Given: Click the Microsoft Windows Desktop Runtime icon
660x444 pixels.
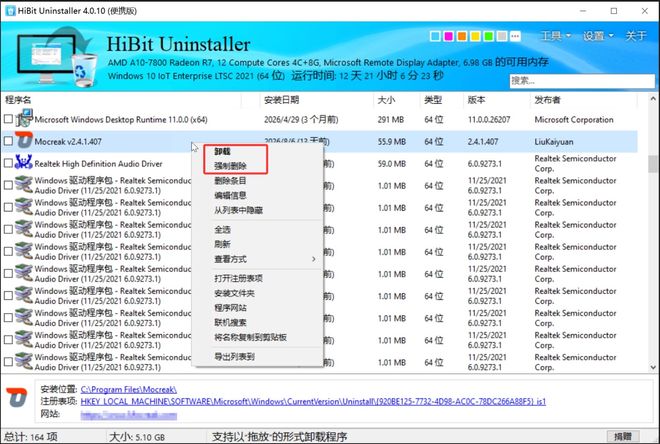Looking at the screenshot, I should [24, 118].
